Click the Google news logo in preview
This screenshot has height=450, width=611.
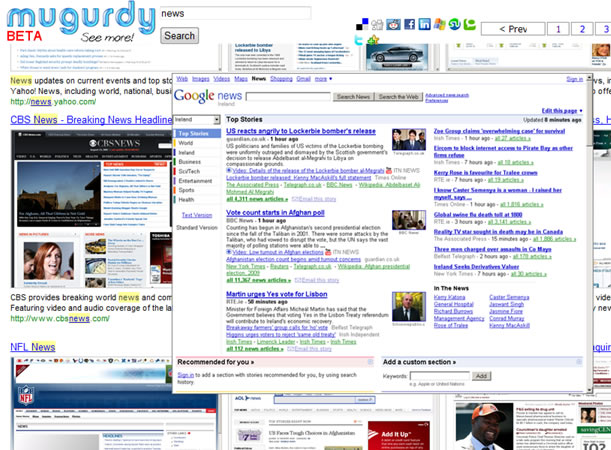(208, 96)
